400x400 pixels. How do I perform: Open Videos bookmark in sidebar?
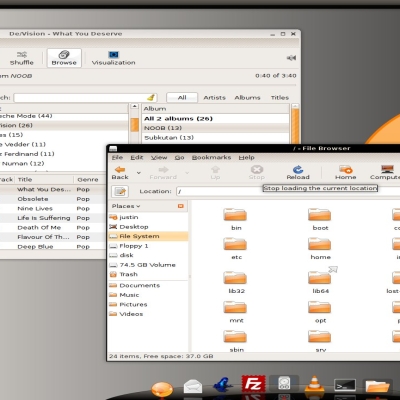pyautogui.click(x=148, y=314)
